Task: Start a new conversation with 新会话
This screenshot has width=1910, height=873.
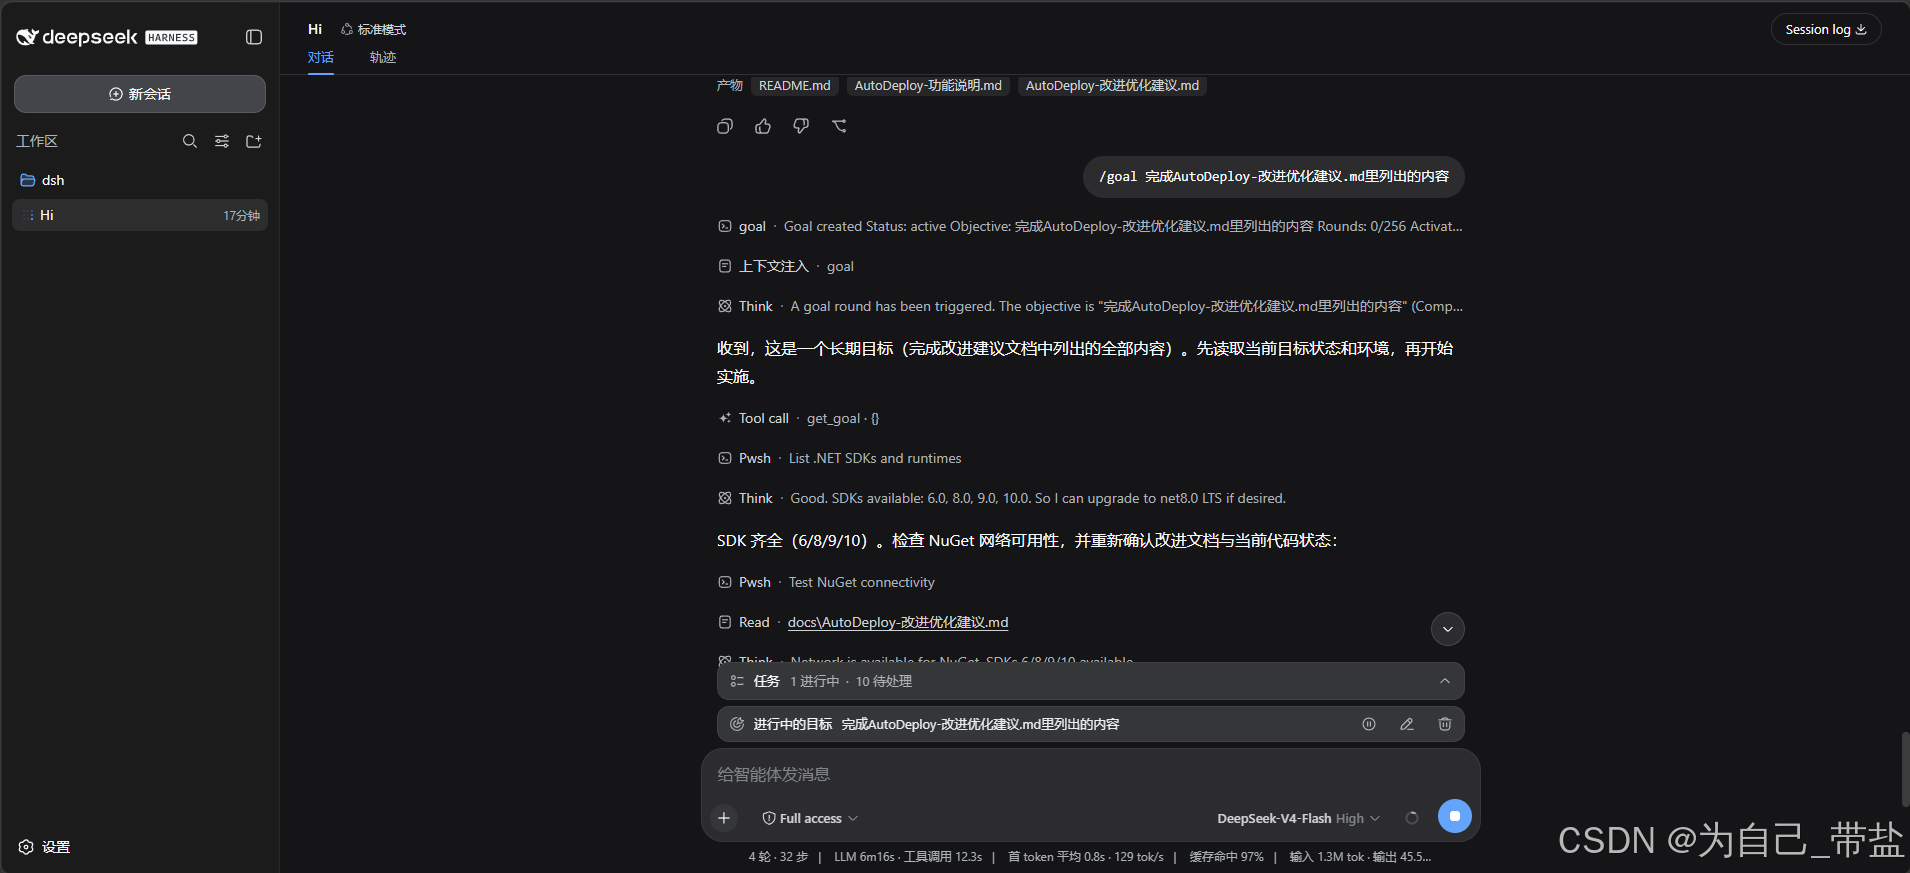Action: click(140, 94)
